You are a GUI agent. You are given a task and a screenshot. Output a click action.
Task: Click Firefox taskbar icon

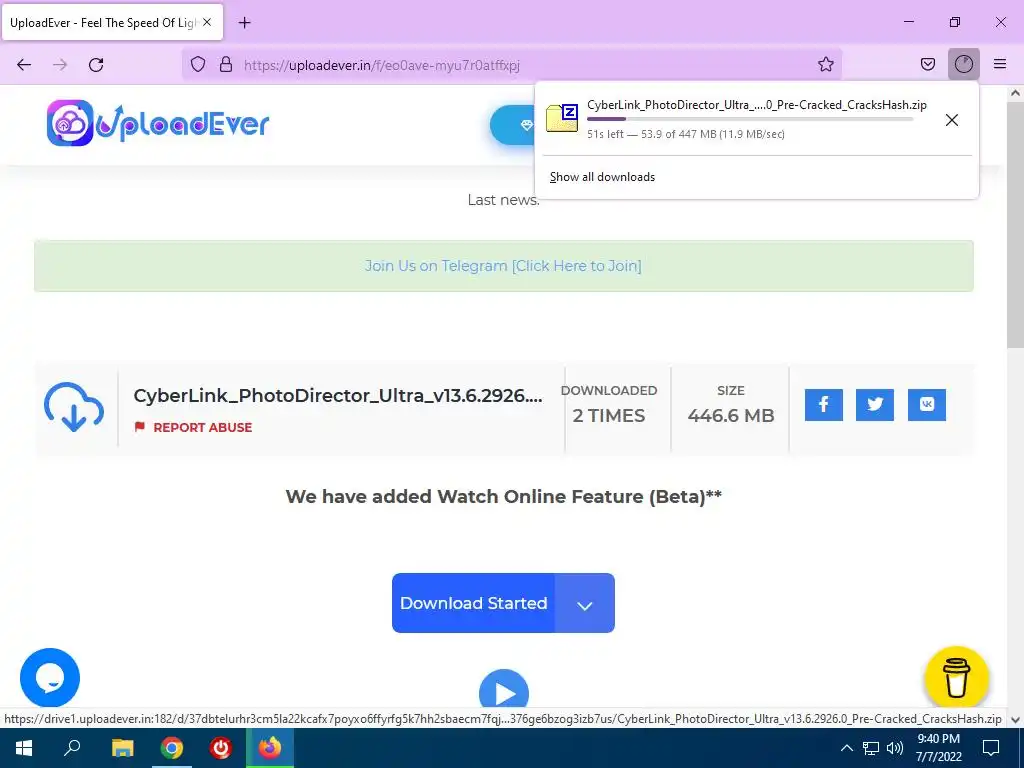click(x=270, y=747)
